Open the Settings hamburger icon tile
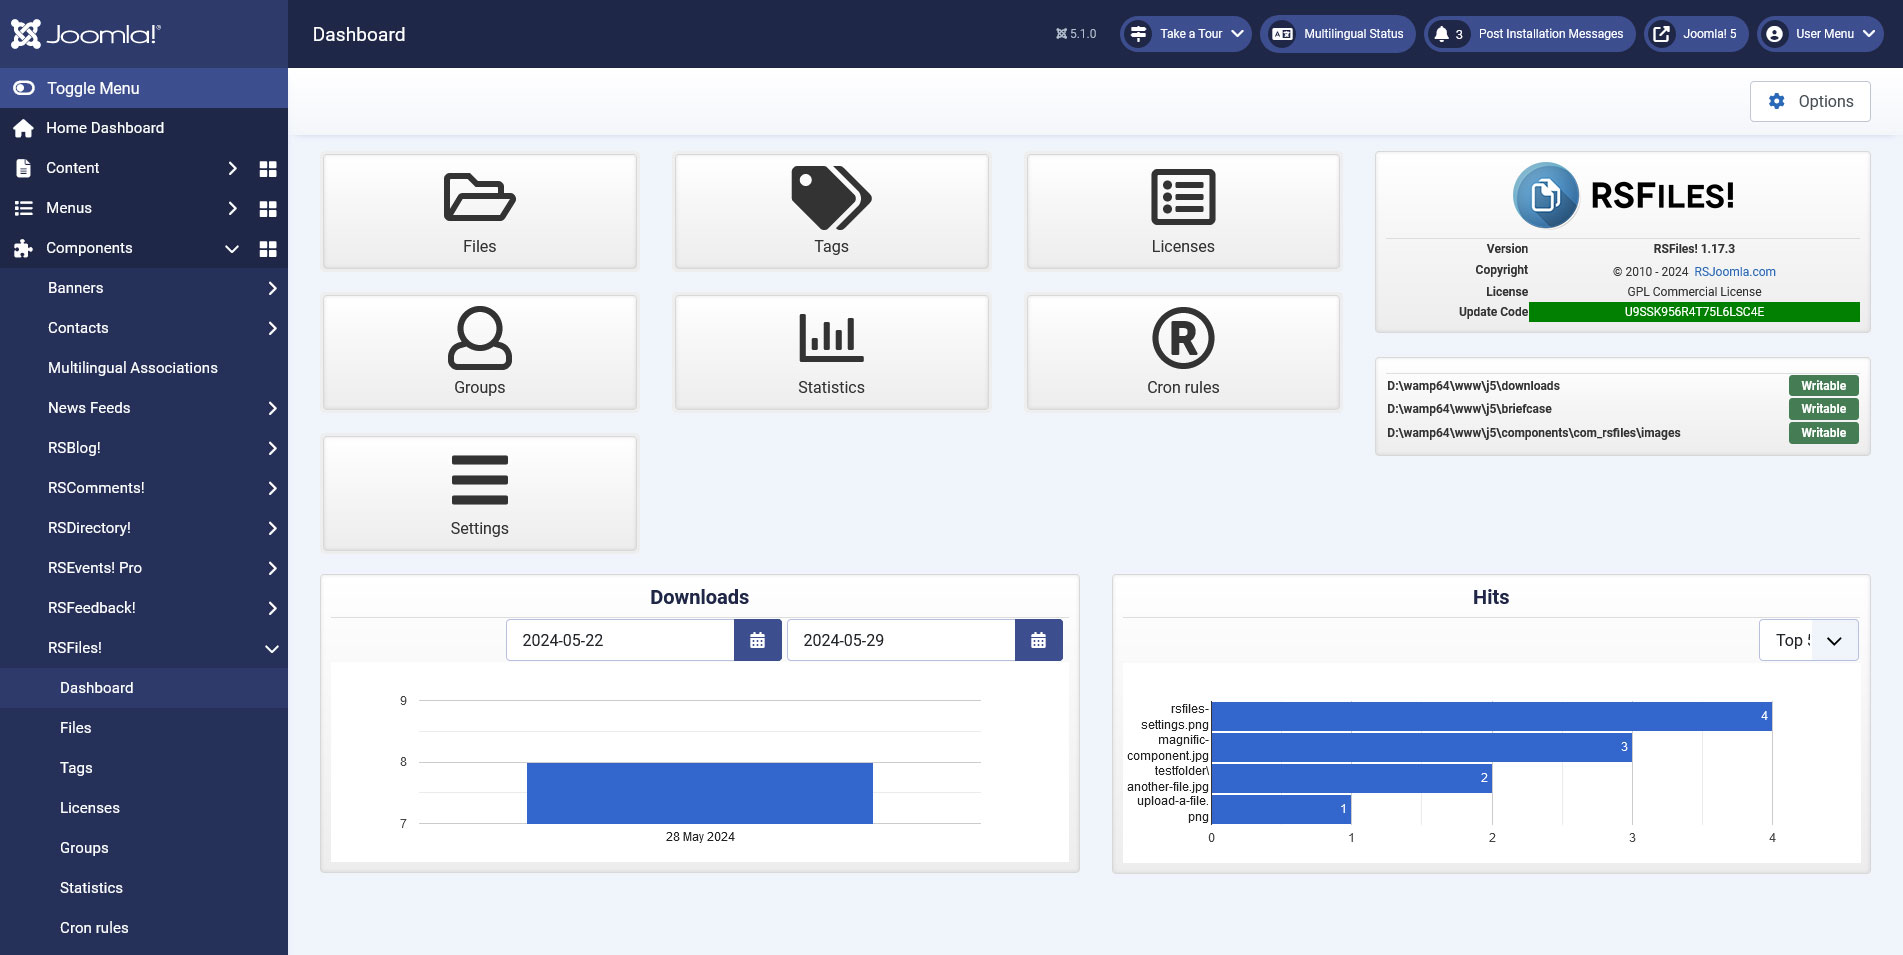1903x955 pixels. pos(479,493)
